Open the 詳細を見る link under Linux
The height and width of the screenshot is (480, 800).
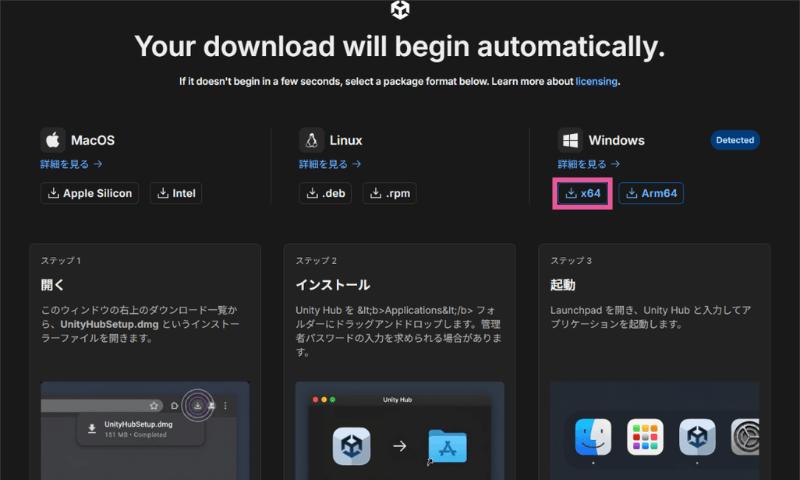(330, 164)
